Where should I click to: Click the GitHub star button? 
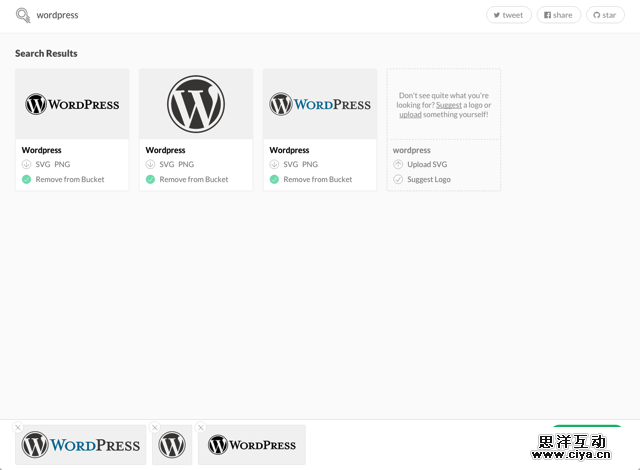(605, 15)
